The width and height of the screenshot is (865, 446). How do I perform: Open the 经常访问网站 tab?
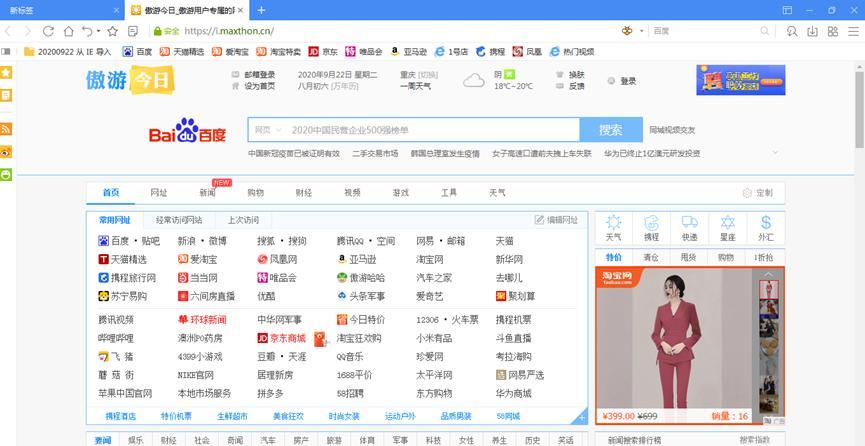pos(179,220)
